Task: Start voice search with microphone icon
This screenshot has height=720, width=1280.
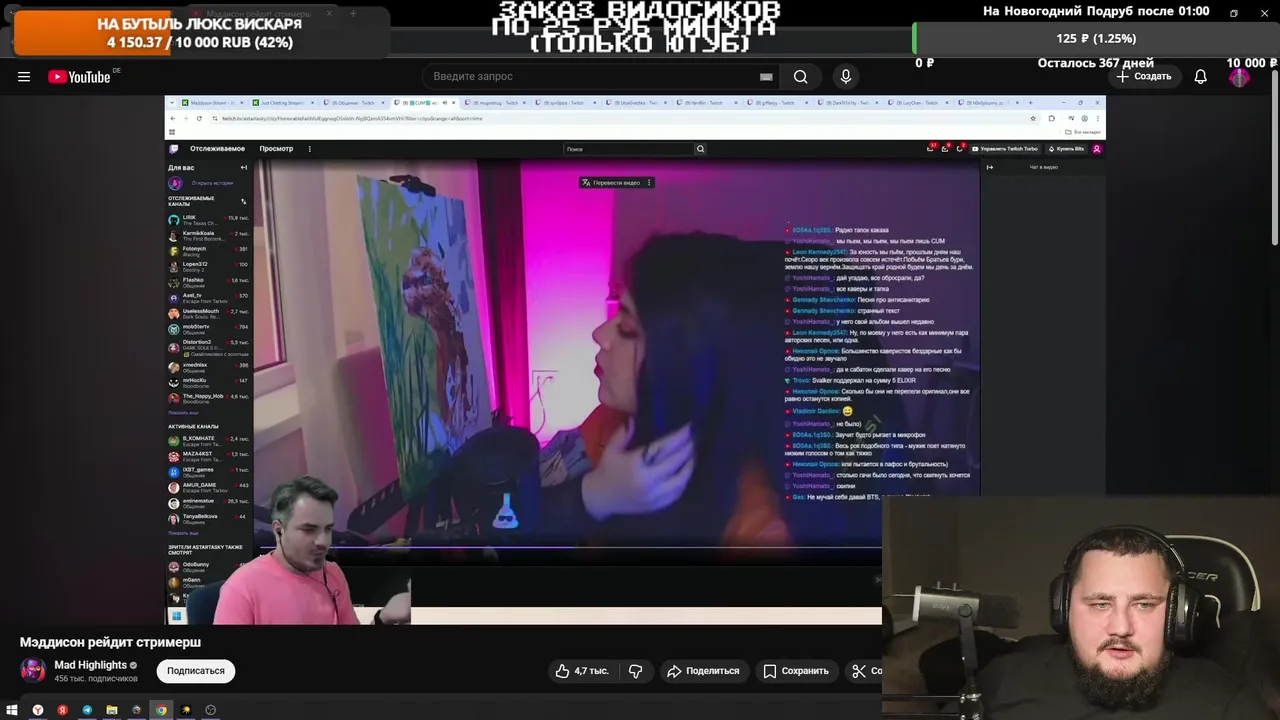Action: [x=846, y=76]
